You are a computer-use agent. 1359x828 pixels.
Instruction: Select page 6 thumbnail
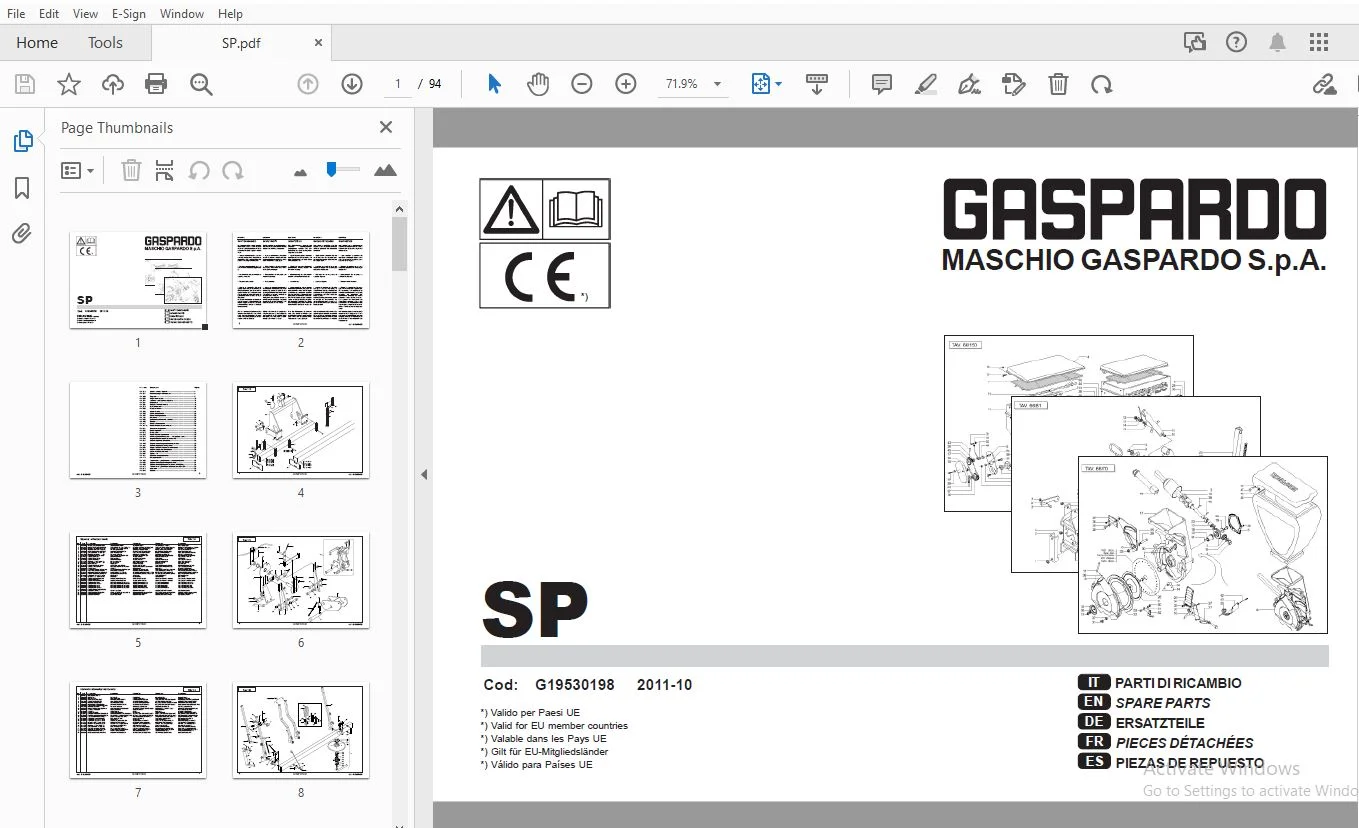click(x=301, y=580)
